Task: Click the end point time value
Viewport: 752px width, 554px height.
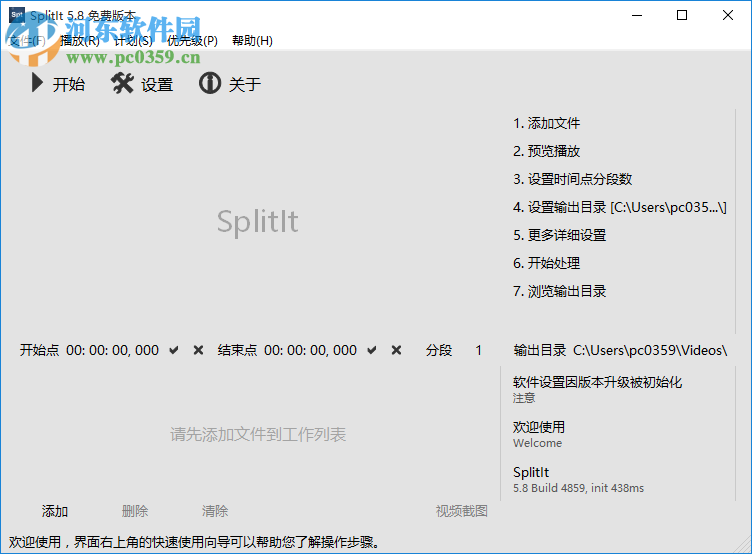Action: coord(310,351)
